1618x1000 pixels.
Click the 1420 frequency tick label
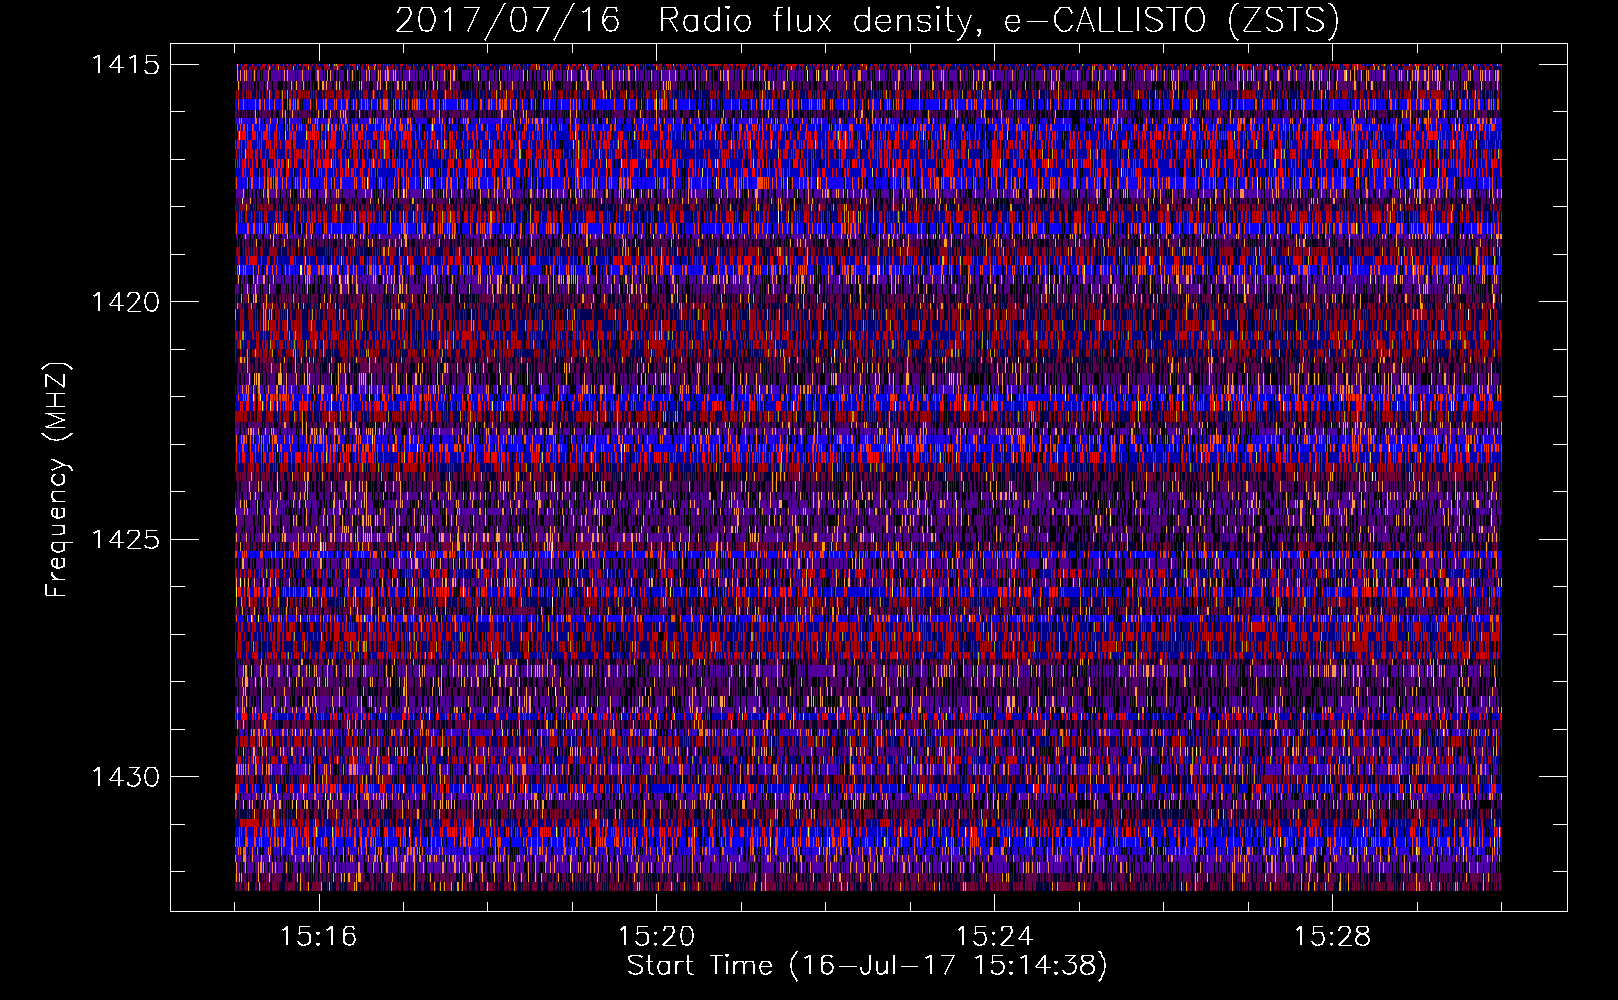125,302
